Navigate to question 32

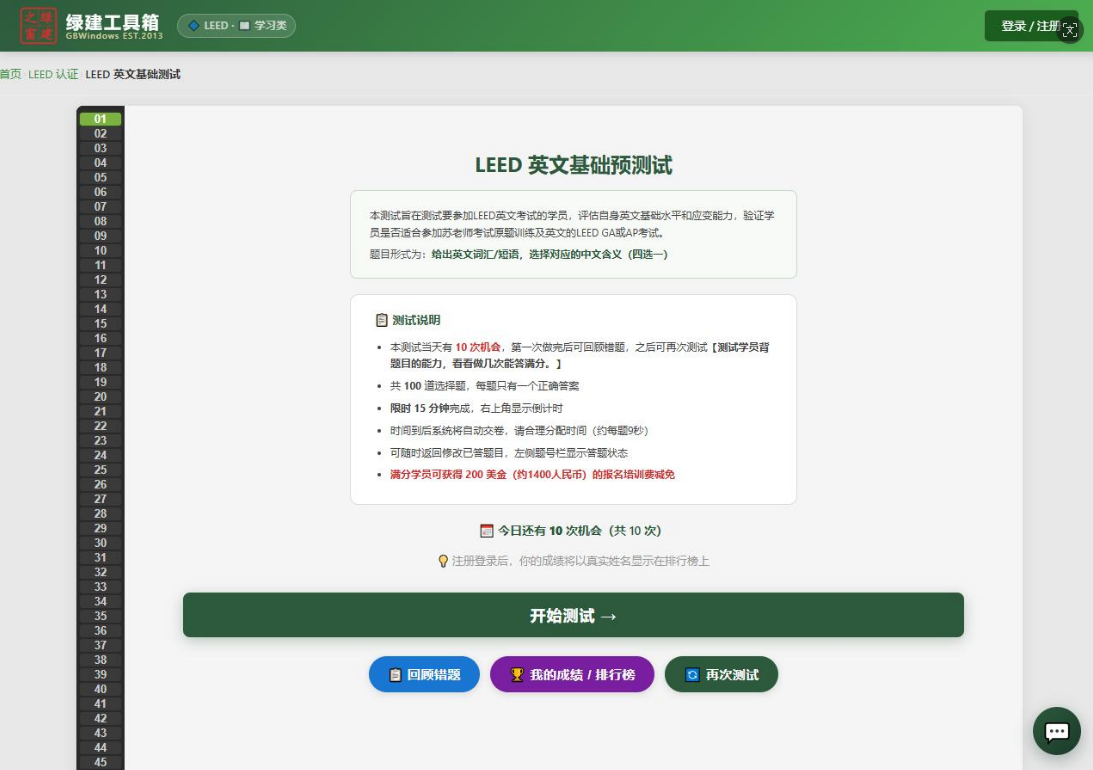point(100,573)
